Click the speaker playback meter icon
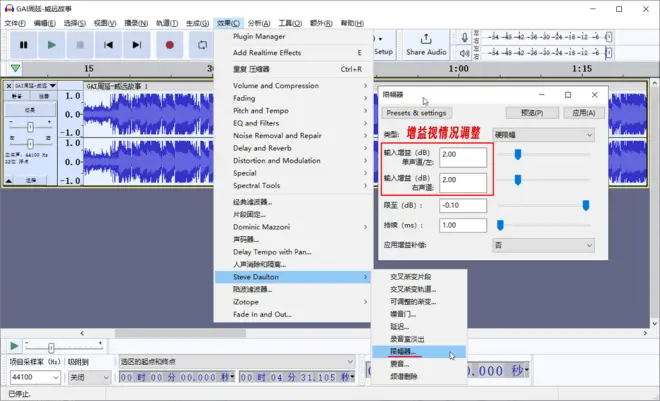Viewport: 660px width, 401px height. point(464,53)
